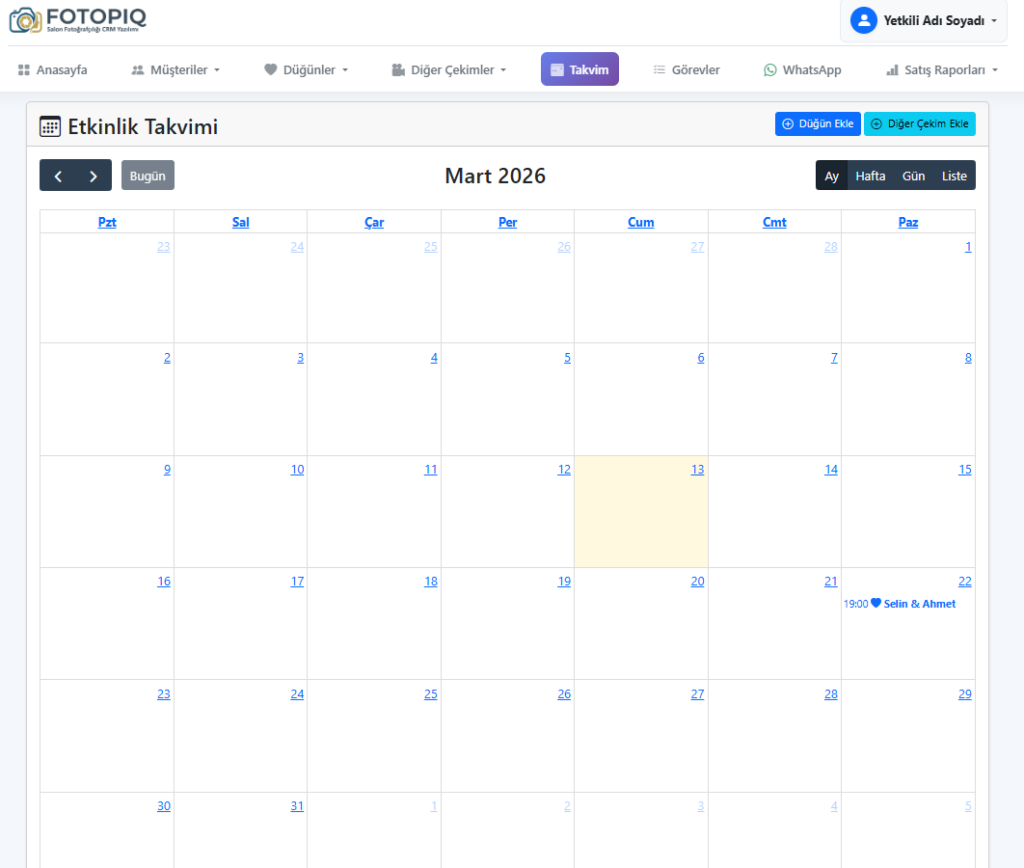Switch calendar to Ay view

click(831, 176)
